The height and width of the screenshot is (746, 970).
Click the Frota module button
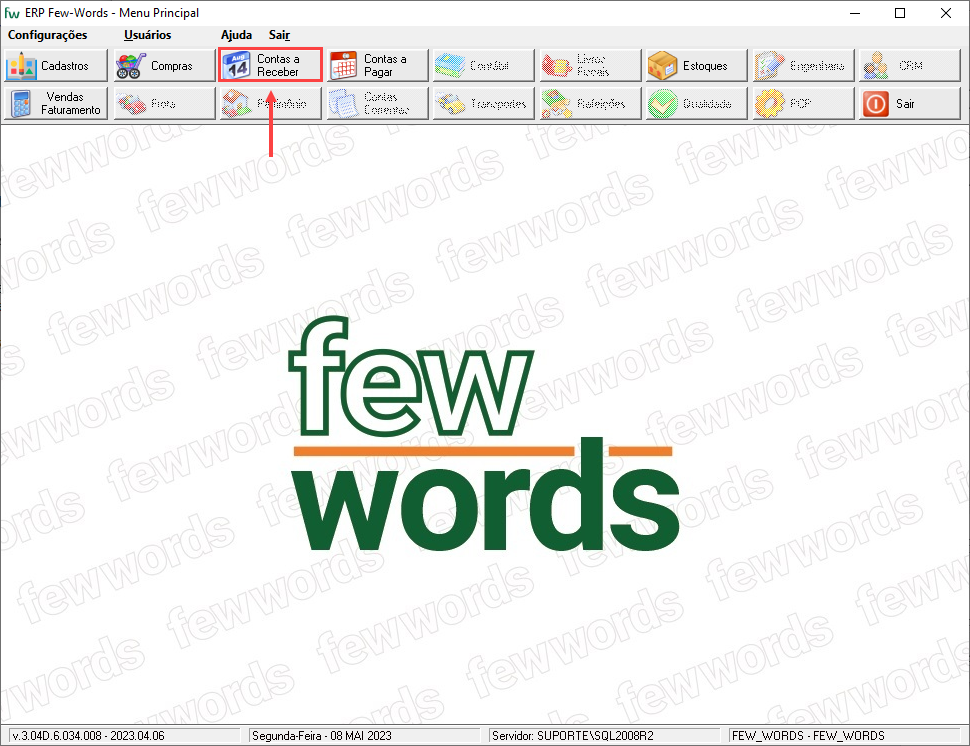[163, 103]
